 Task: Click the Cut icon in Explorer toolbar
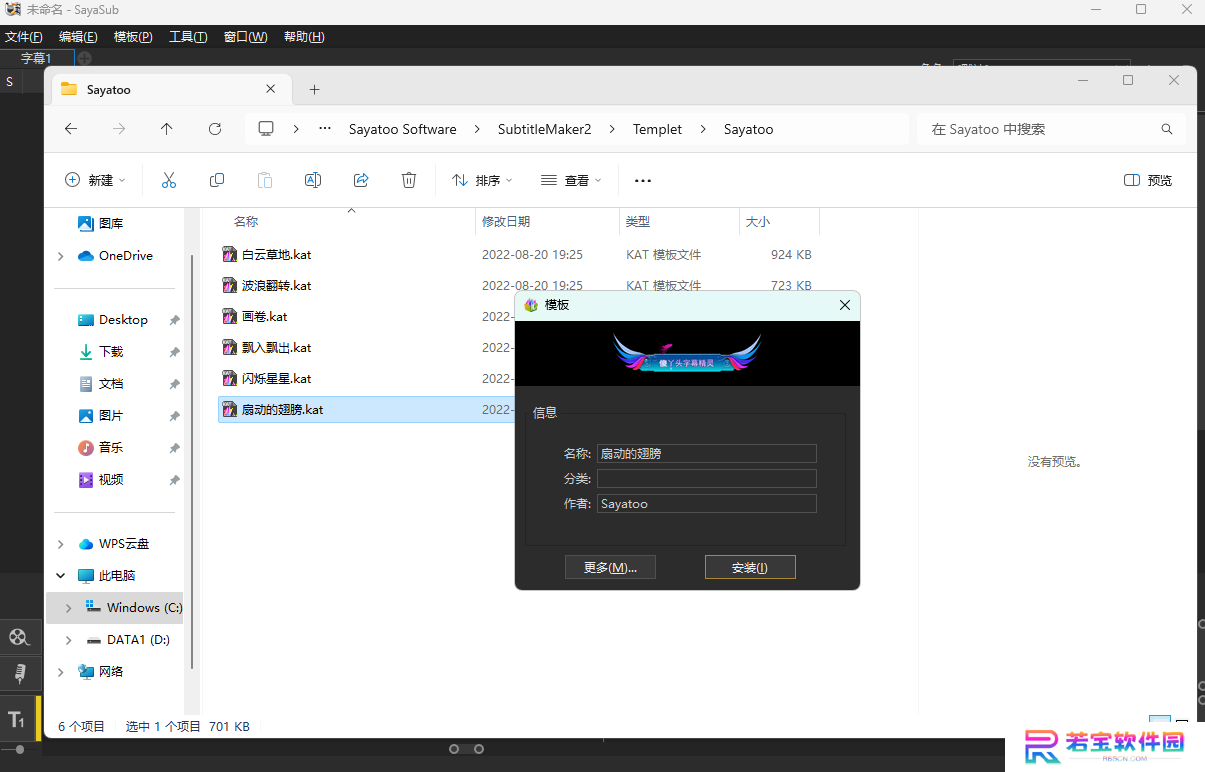pos(169,180)
